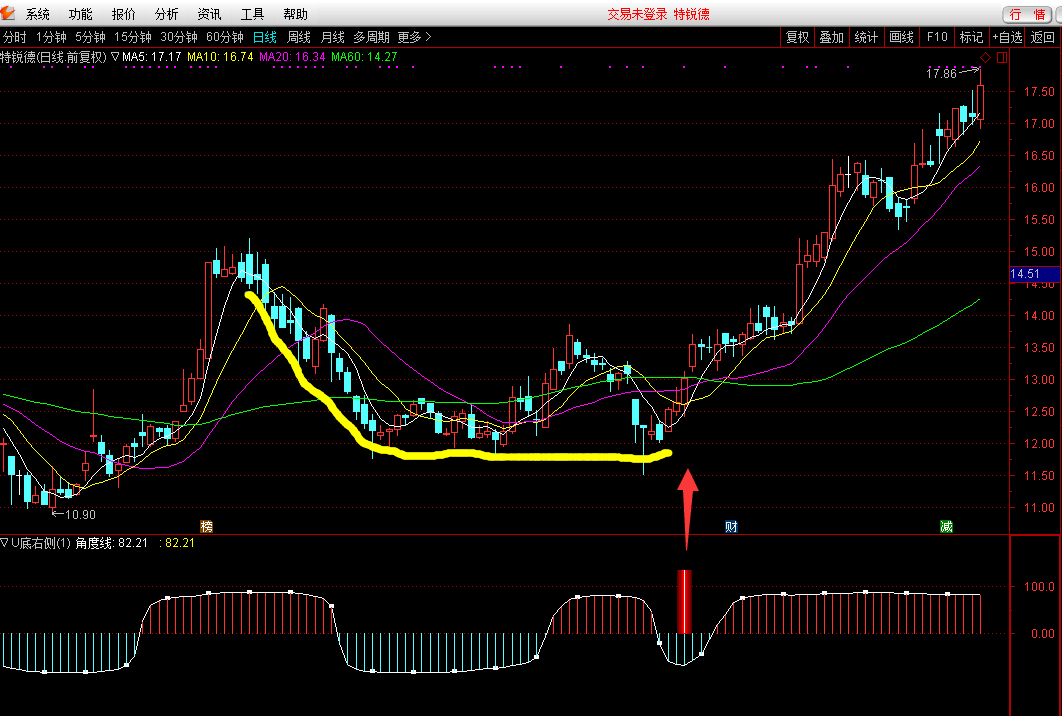
Task: Switch to the 1分钟 period tab
Action: (x=51, y=37)
